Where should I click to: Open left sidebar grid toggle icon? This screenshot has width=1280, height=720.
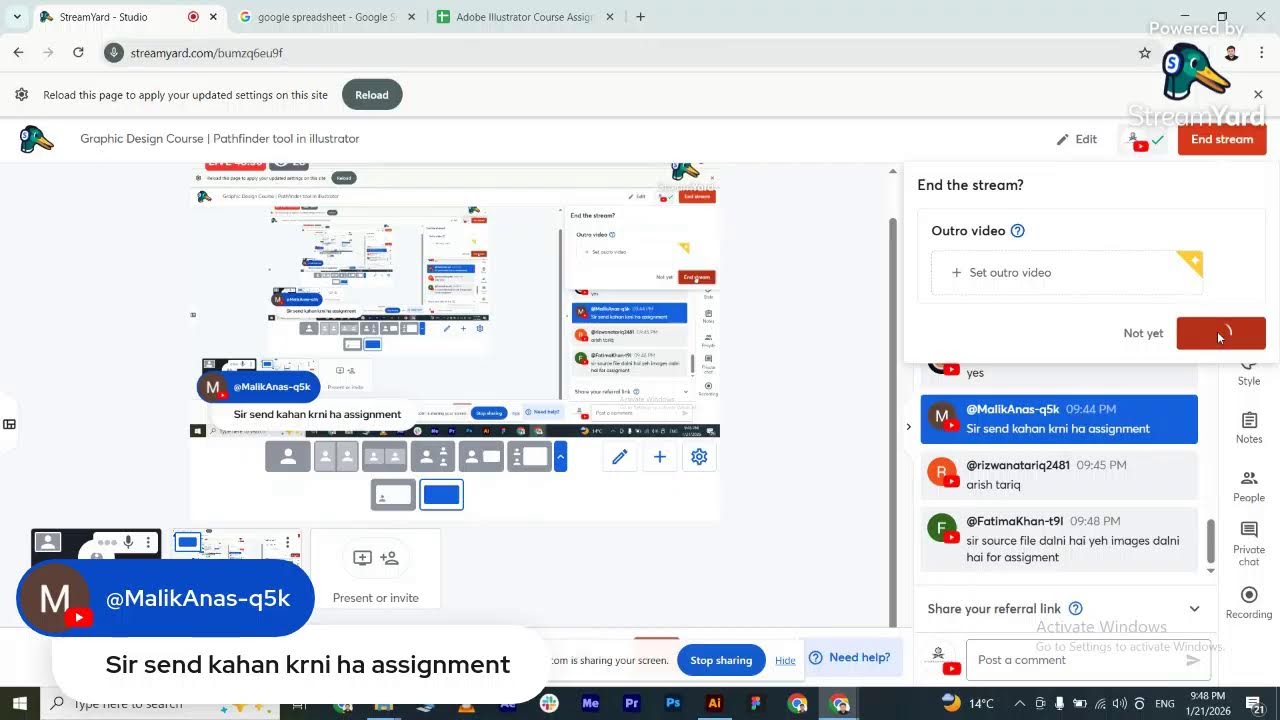click(9, 424)
